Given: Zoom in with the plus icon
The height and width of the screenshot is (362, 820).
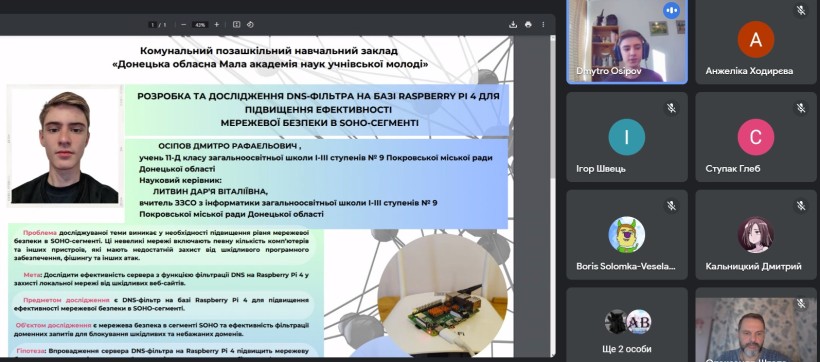Looking at the screenshot, I should 217,25.
